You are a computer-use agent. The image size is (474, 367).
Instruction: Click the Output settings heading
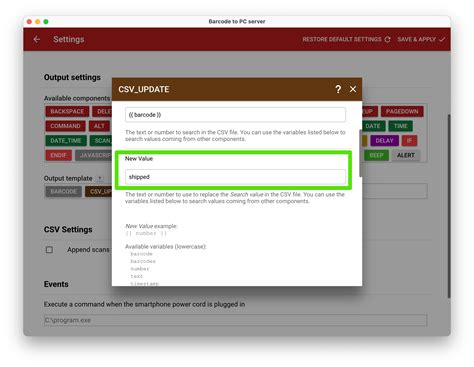point(72,77)
